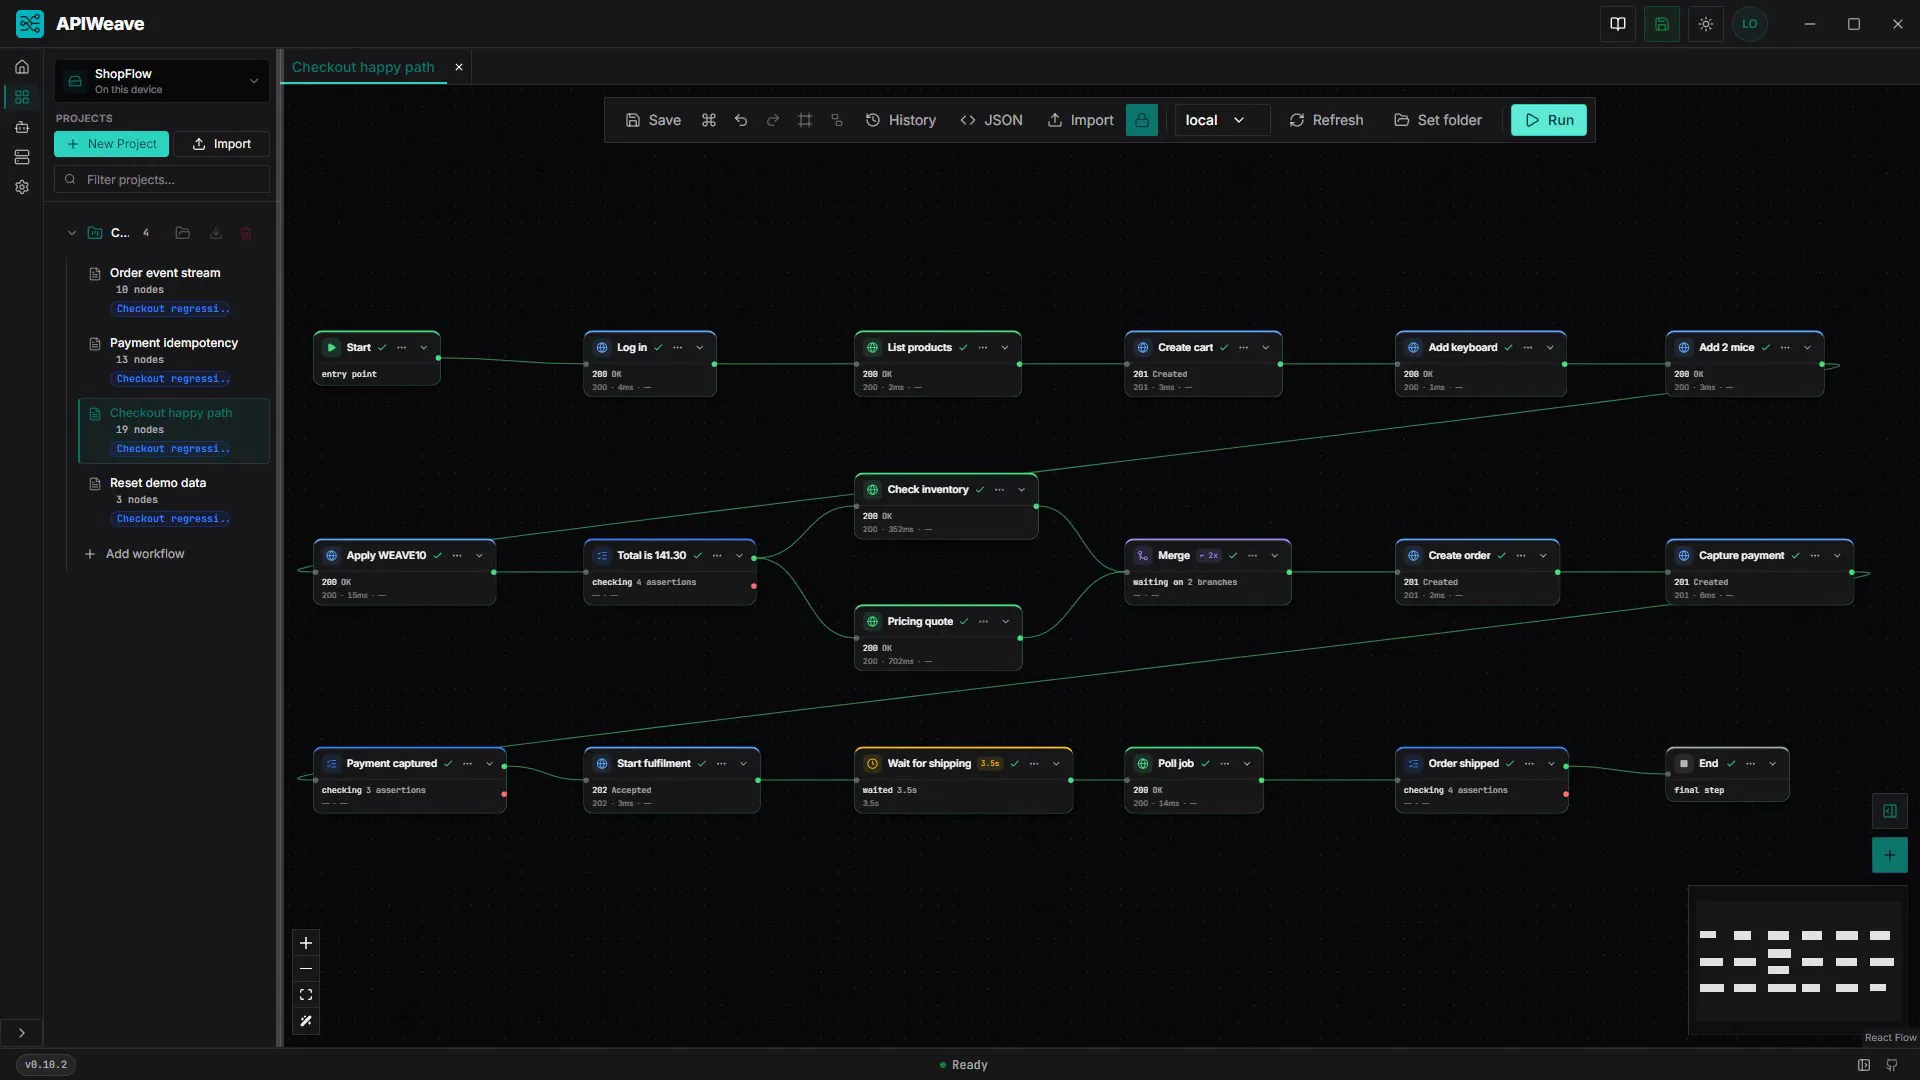Switch to the Checkout happy path tab
Viewport: 1920px width, 1080px height.
point(363,67)
